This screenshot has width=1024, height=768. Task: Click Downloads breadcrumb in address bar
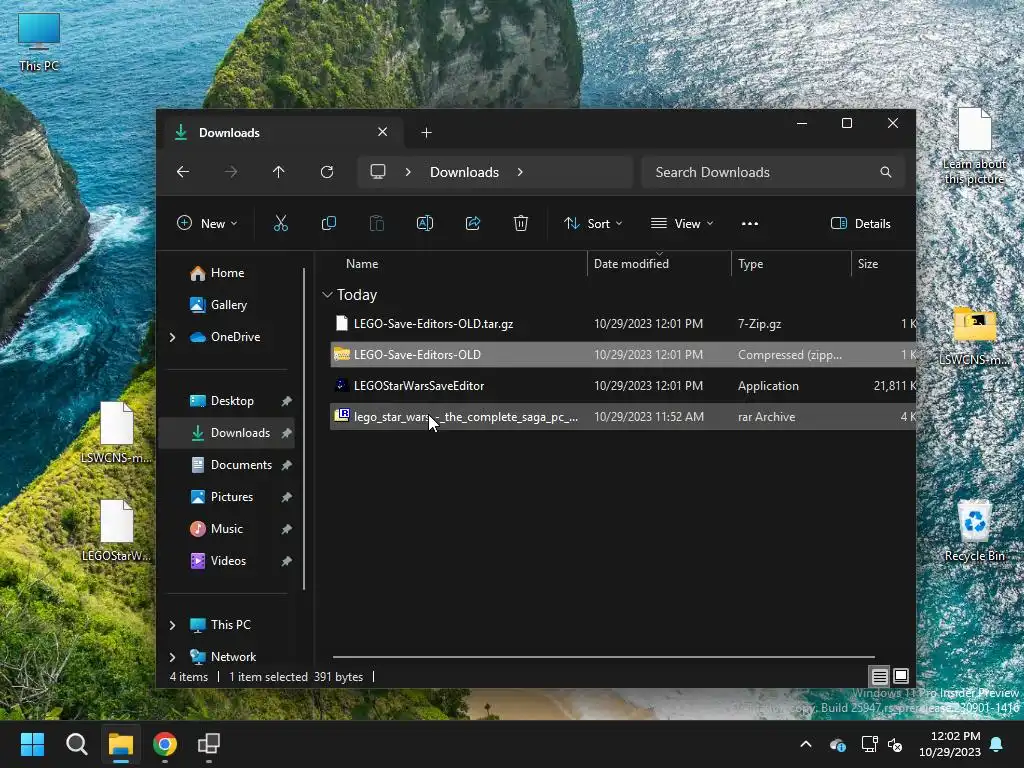(464, 172)
